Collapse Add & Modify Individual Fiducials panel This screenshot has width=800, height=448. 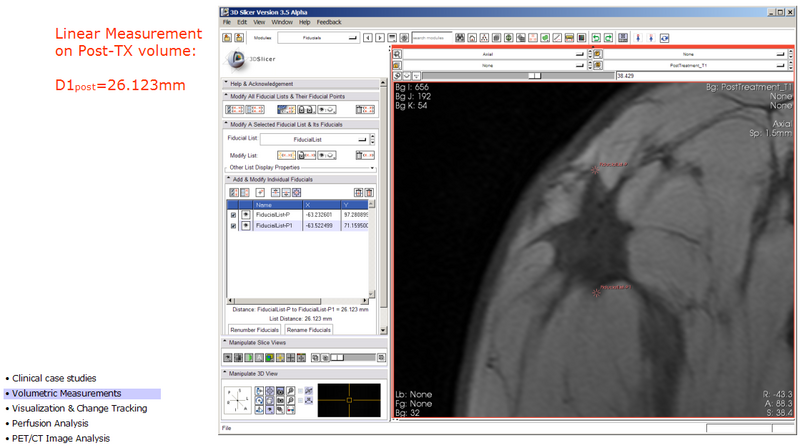[301, 179]
